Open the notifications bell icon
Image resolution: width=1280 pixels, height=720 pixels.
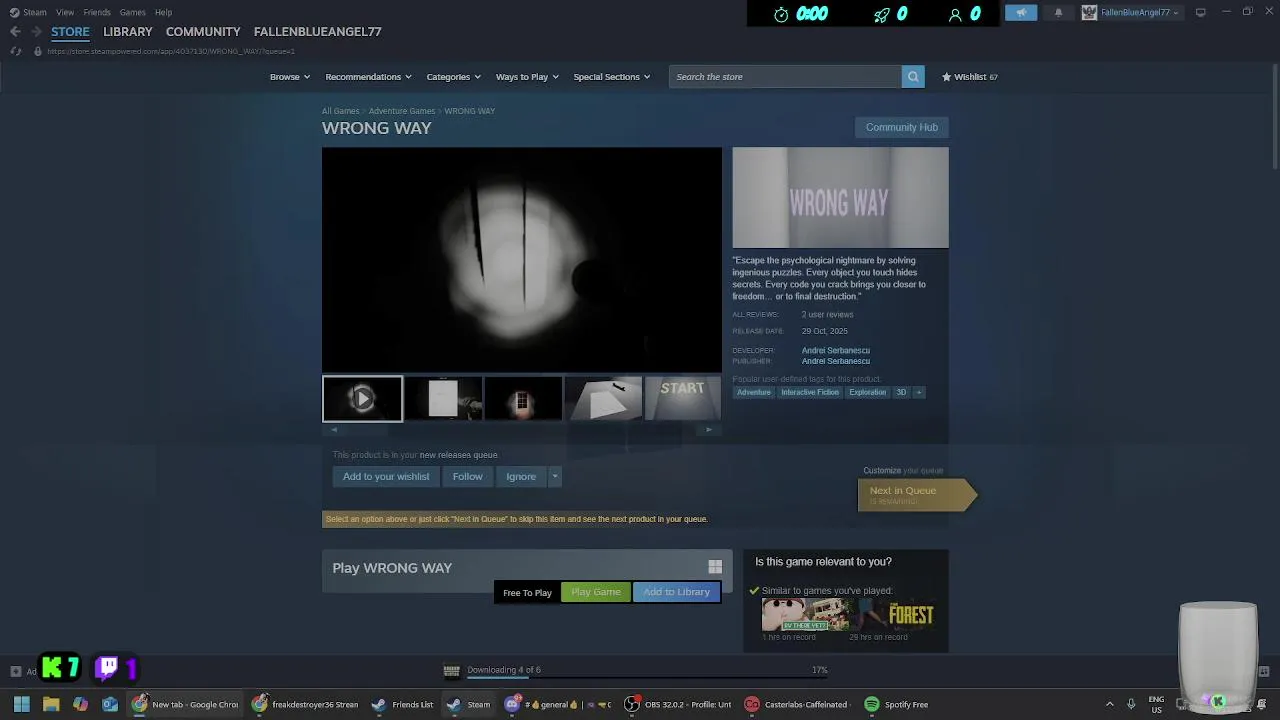click(x=1058, y=13)
